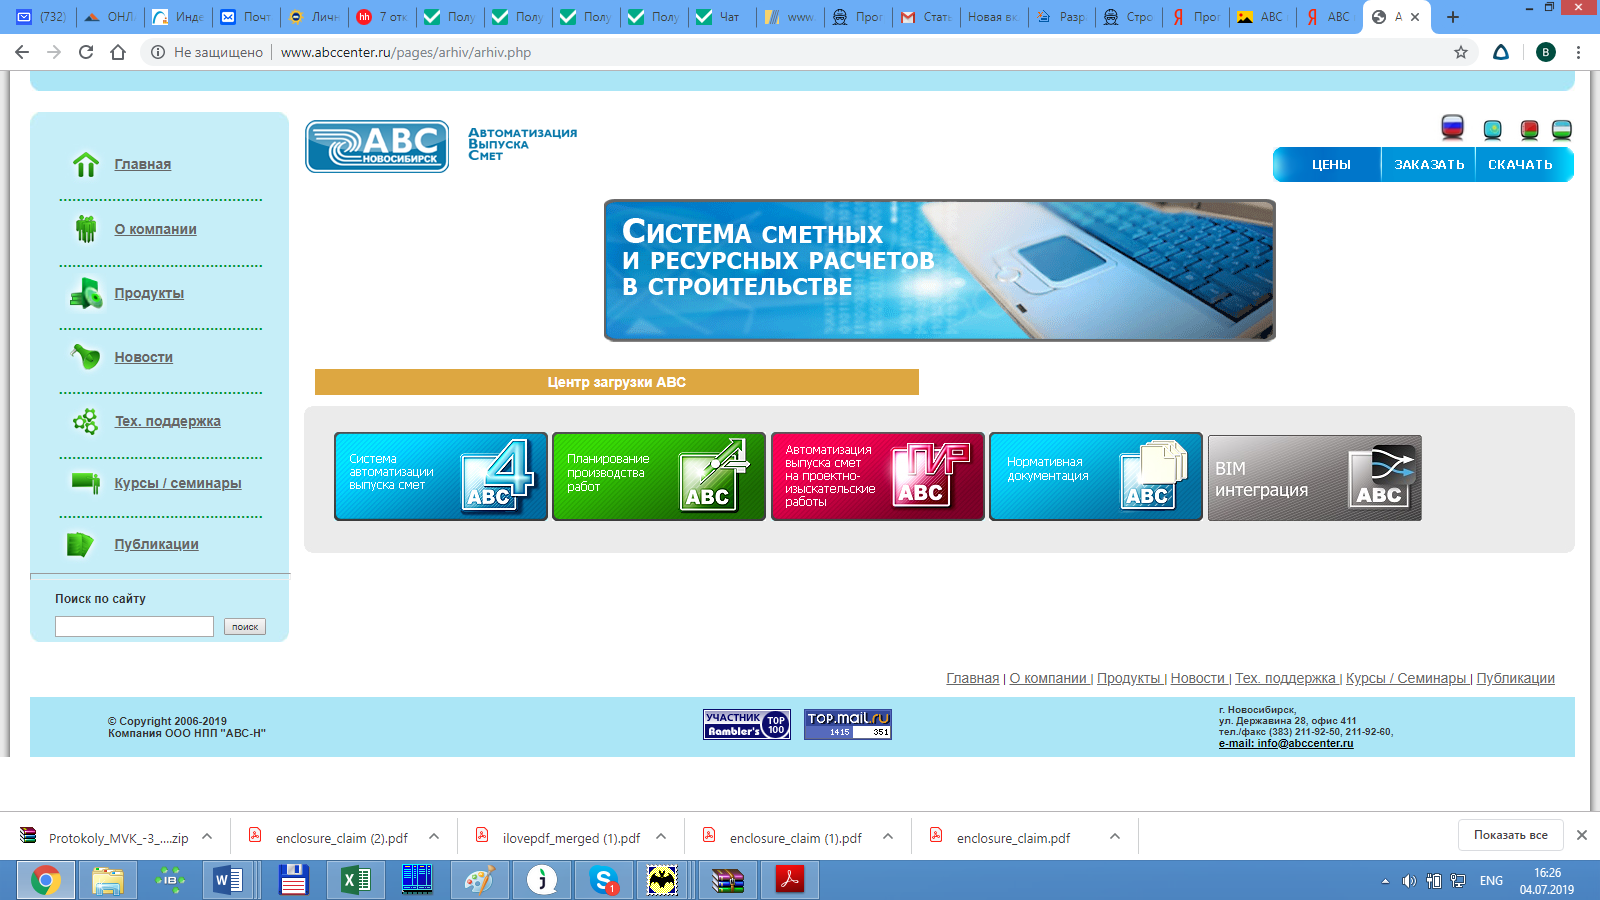Click the Курсы / семинары pointer icon
This screenshot has height=900, width=1600.
(x=86, y=483)
